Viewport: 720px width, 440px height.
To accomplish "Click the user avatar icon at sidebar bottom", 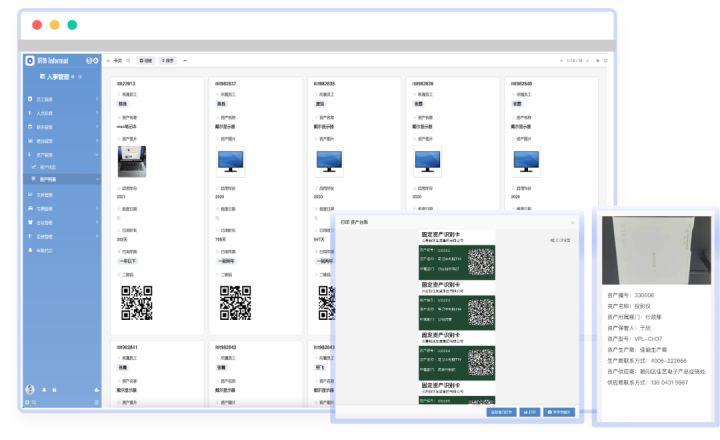I will pos(29,389).
